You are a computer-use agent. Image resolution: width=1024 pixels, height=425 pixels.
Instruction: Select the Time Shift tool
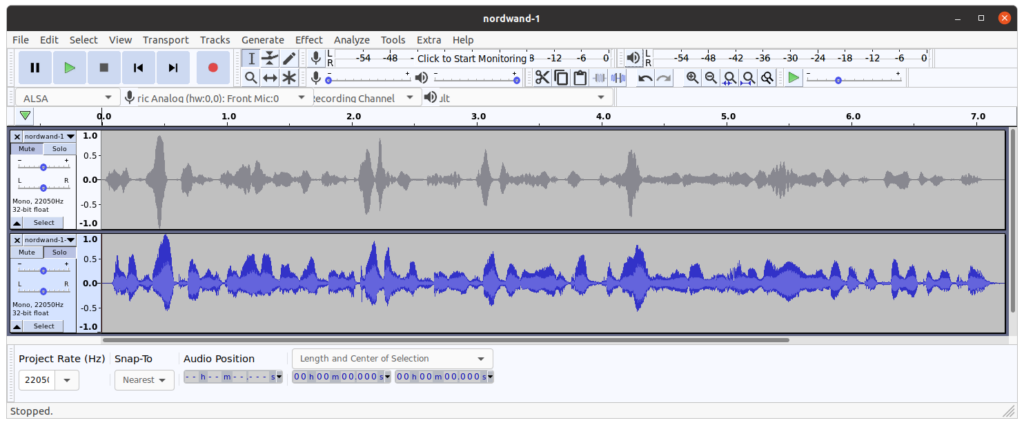tap(270, 78)
